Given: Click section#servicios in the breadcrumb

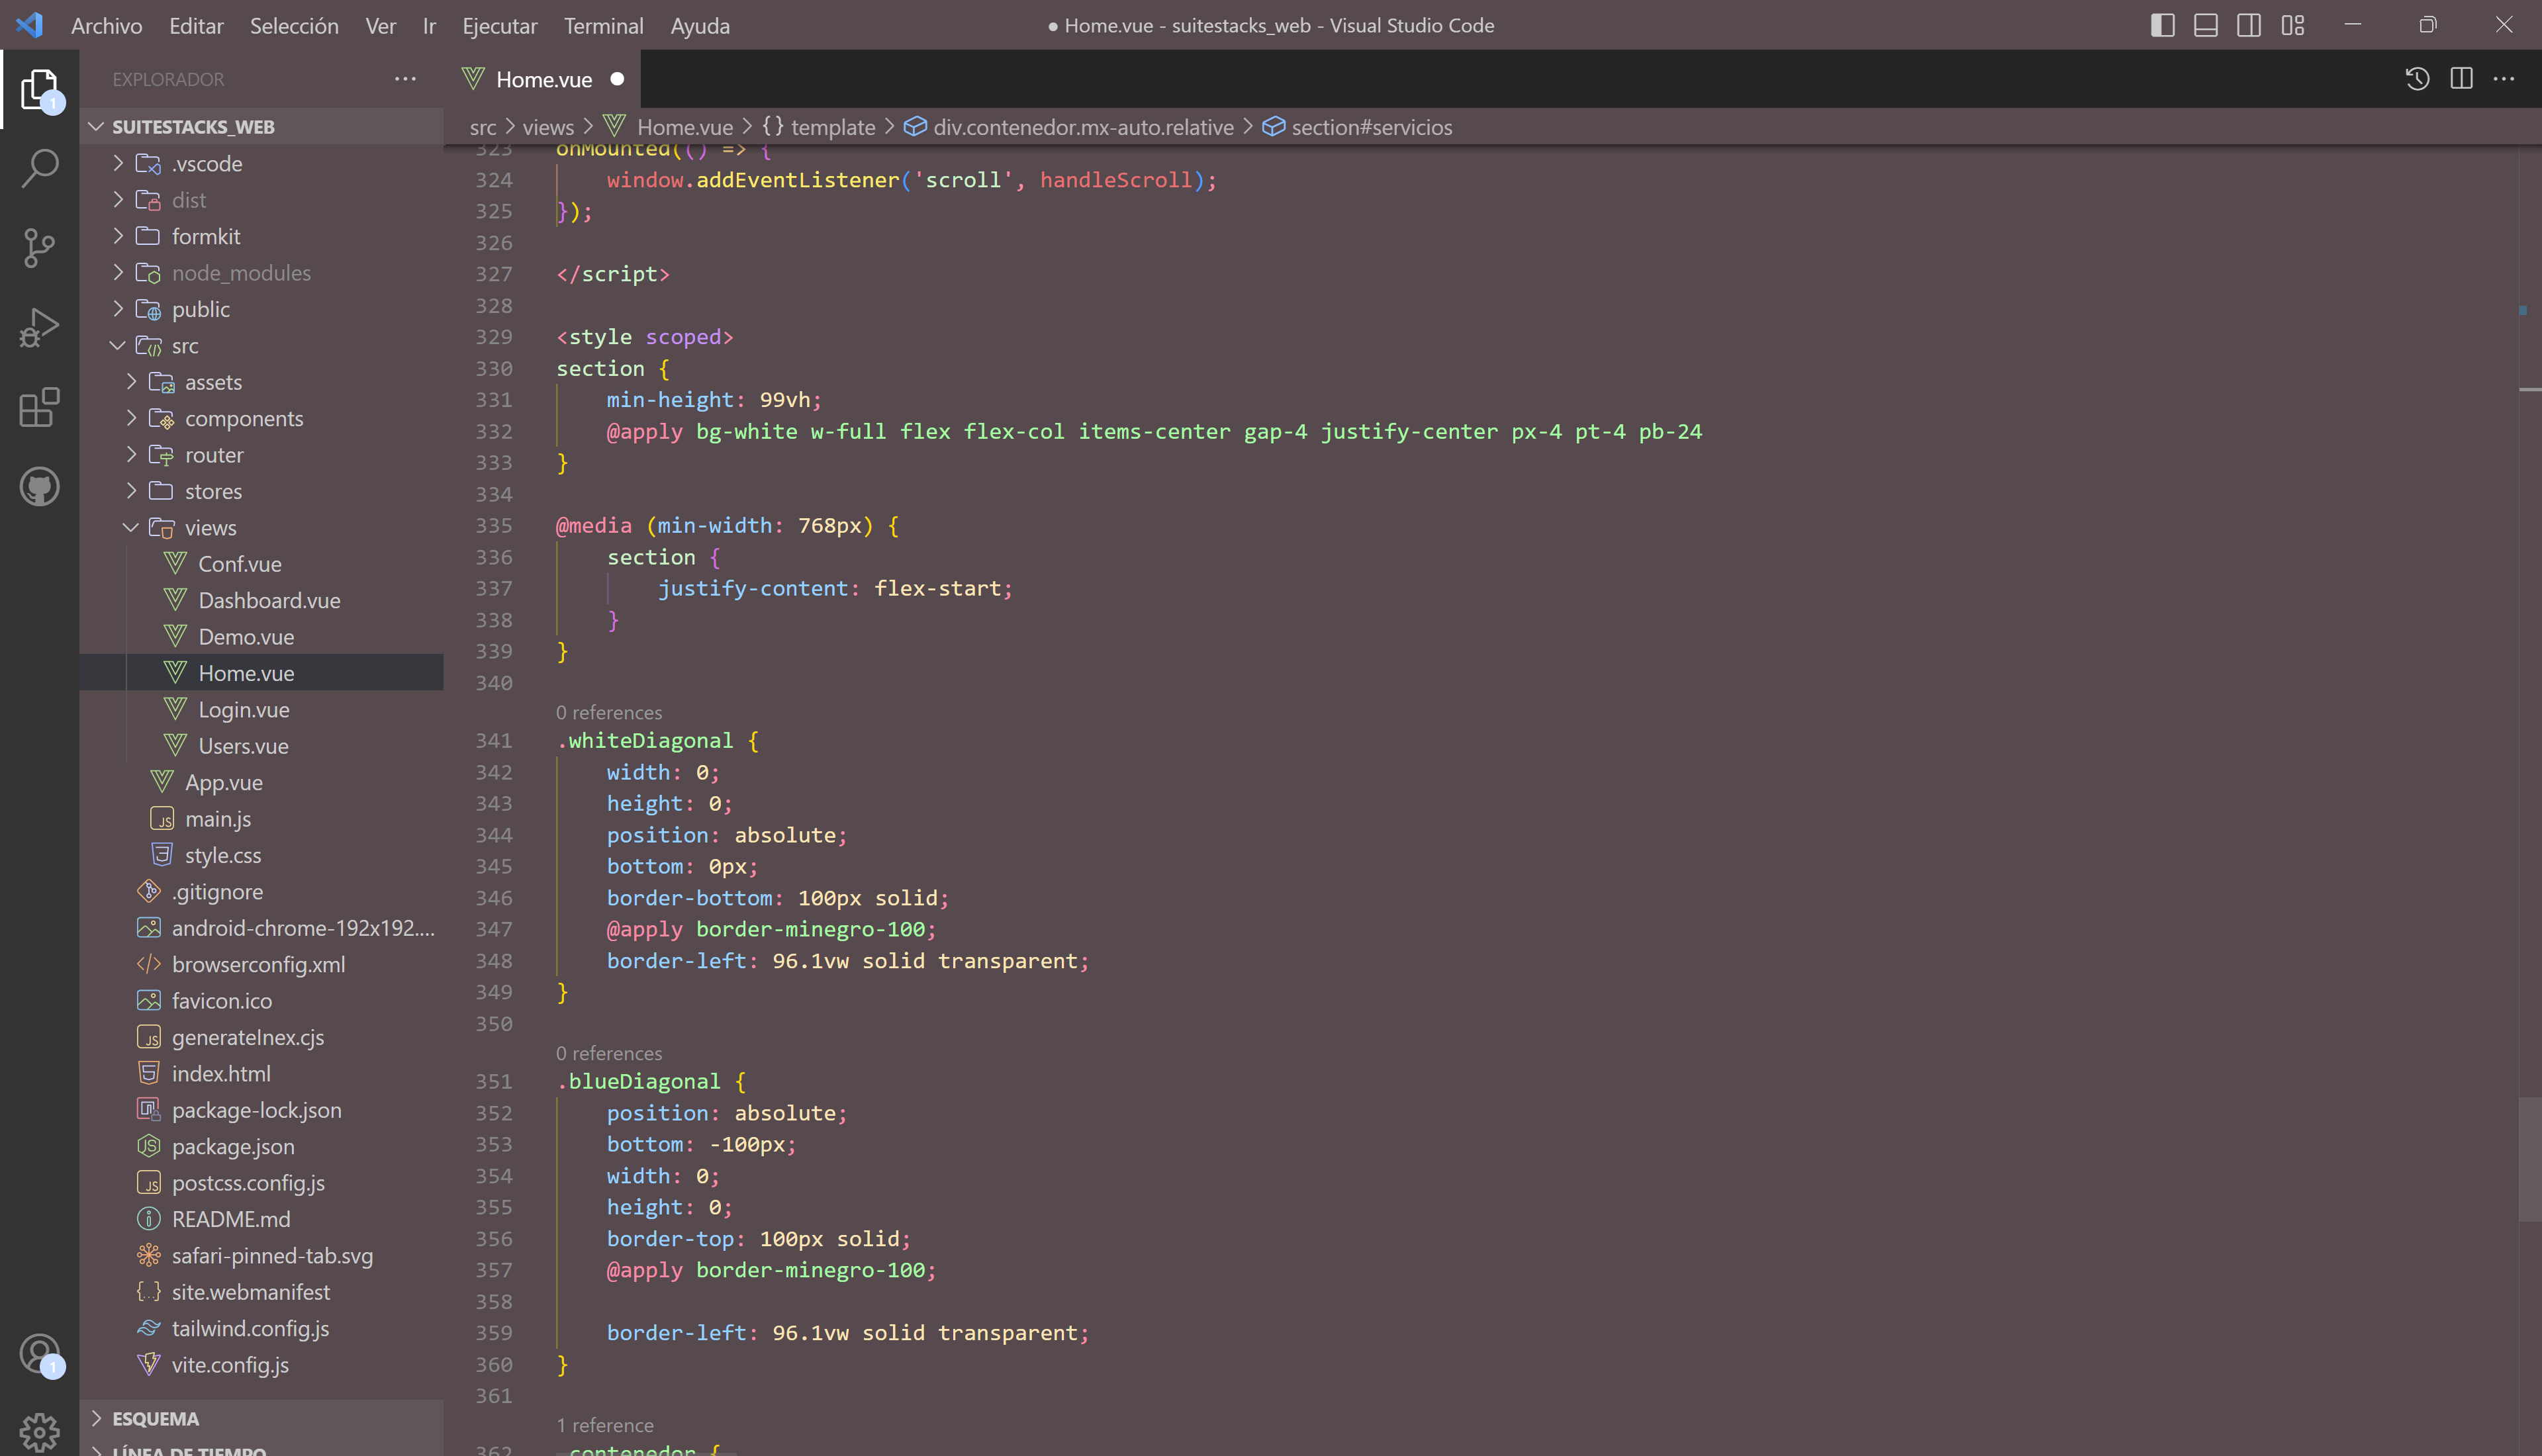Looking at the screenshot, I should click(1370, 127).
